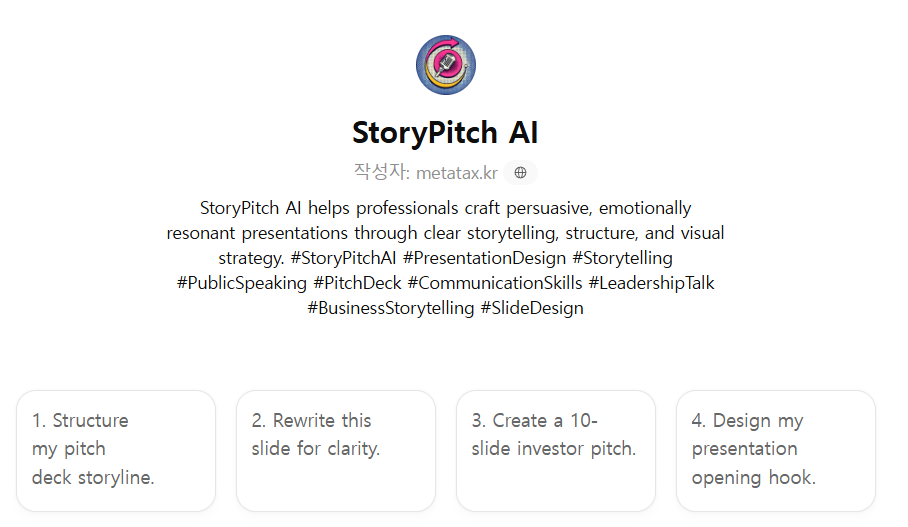Click the #SlideDesign hashtag

(532, 308)
